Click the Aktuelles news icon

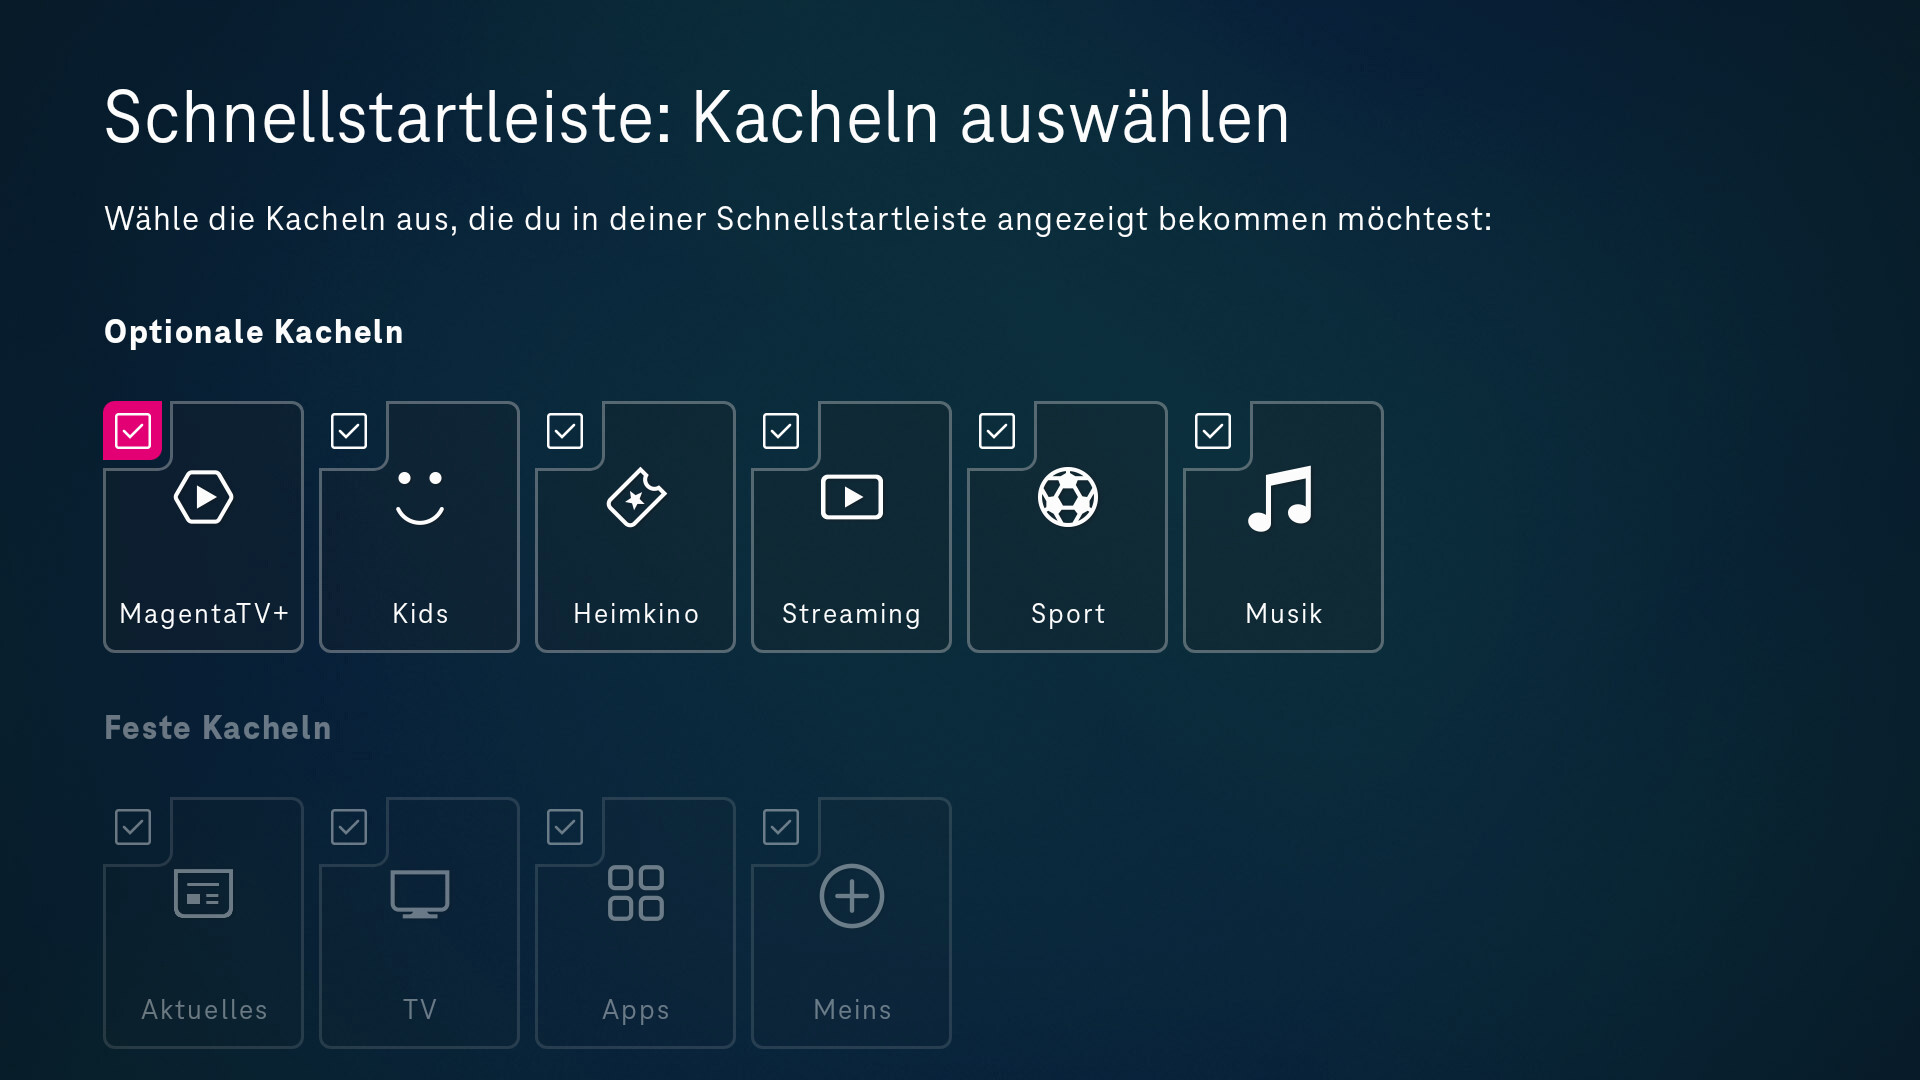tap(203, 893)
